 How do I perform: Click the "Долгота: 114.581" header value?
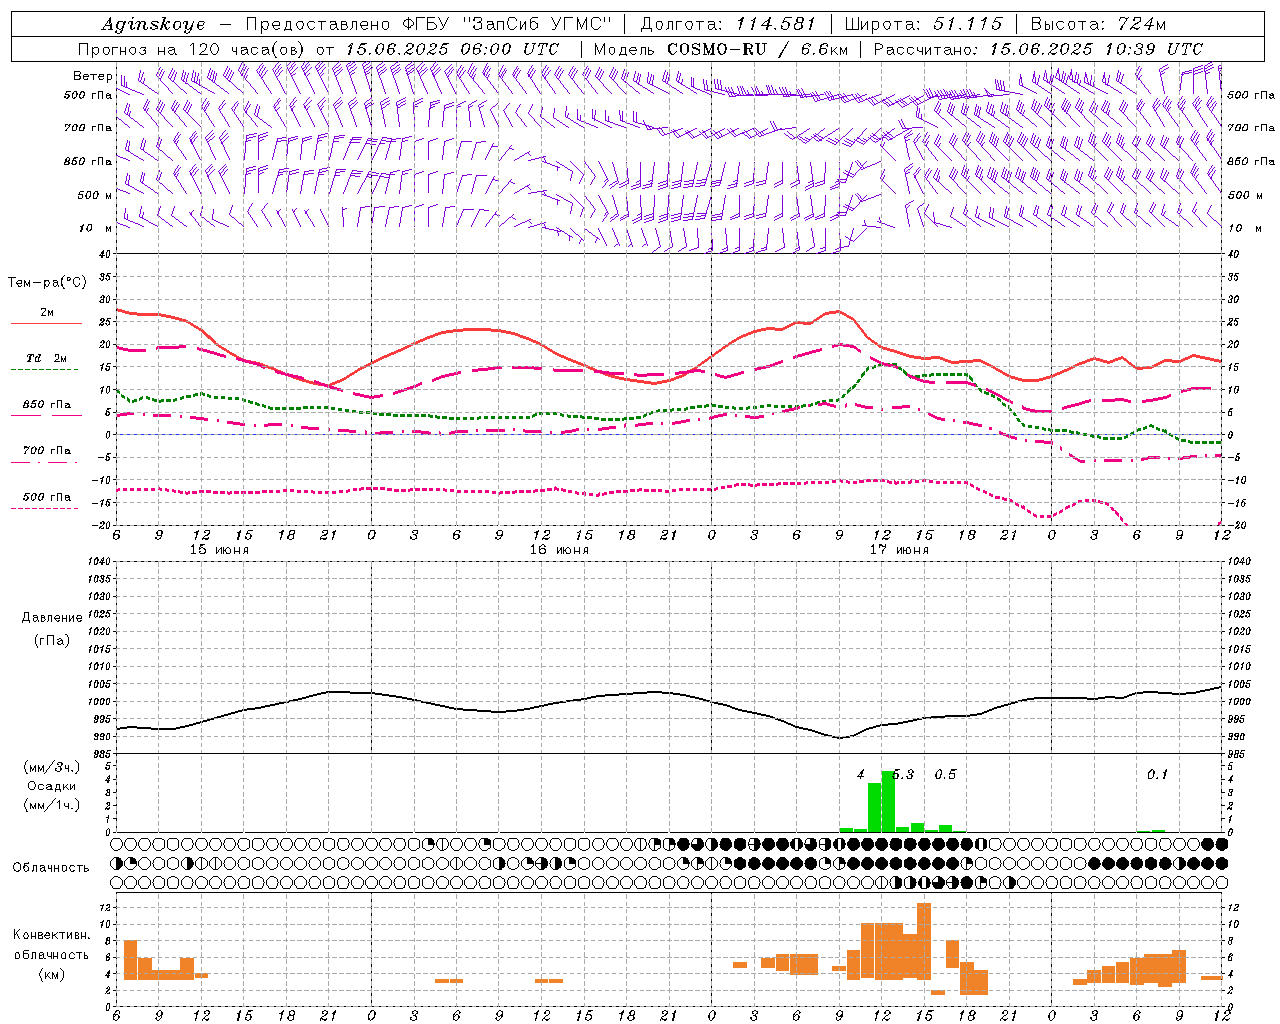coord(728,24)
